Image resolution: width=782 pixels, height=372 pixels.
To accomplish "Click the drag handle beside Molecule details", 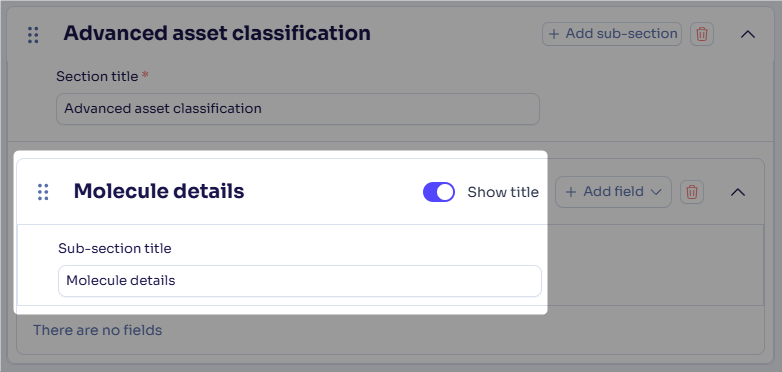I will tap(43, 192).
